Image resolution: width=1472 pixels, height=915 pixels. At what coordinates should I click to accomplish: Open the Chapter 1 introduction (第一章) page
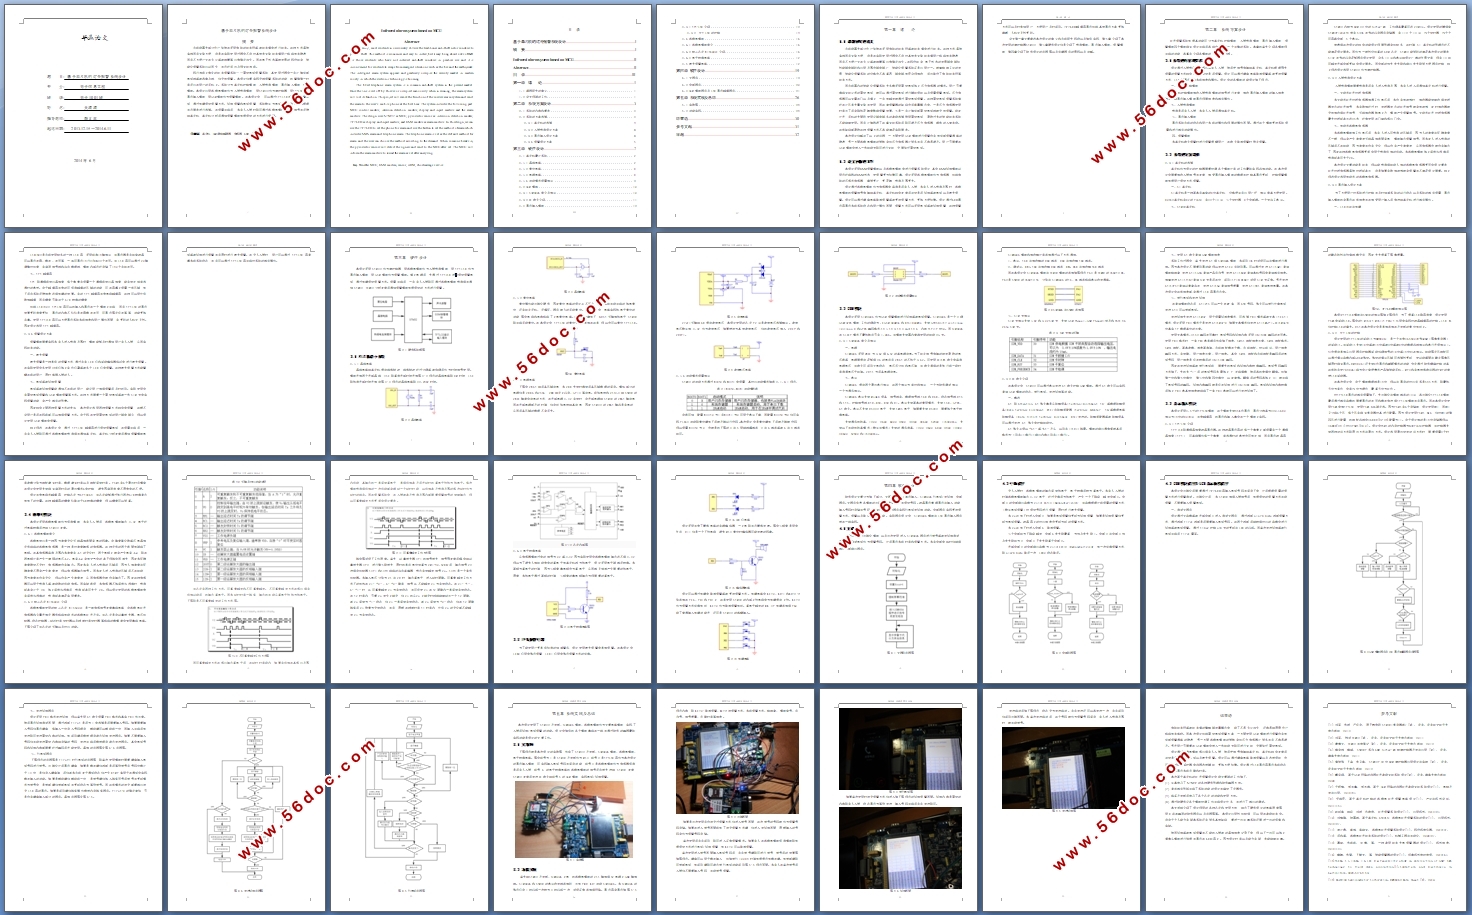coord(898,116)
